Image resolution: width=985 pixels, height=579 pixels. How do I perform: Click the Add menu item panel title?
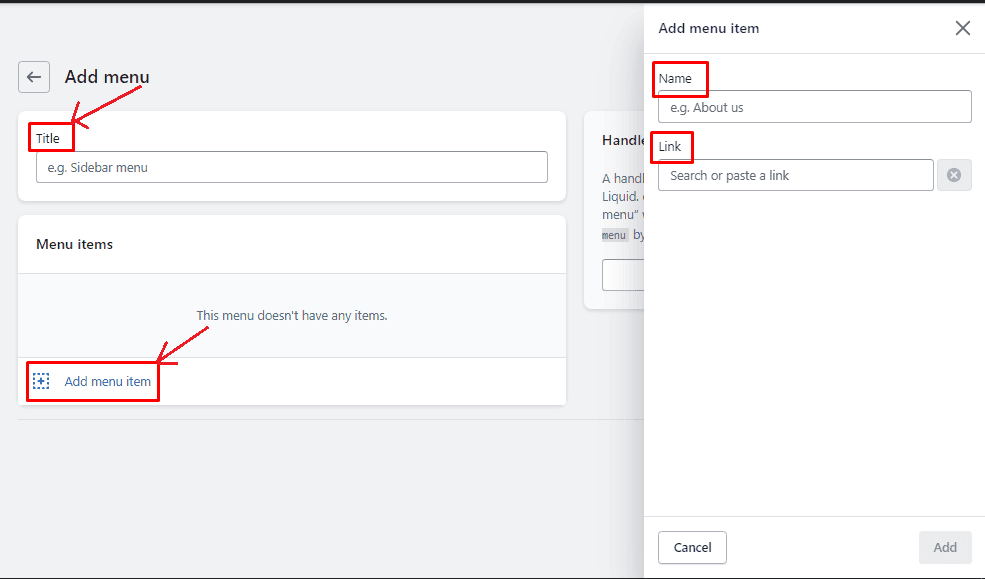(709, 28)
